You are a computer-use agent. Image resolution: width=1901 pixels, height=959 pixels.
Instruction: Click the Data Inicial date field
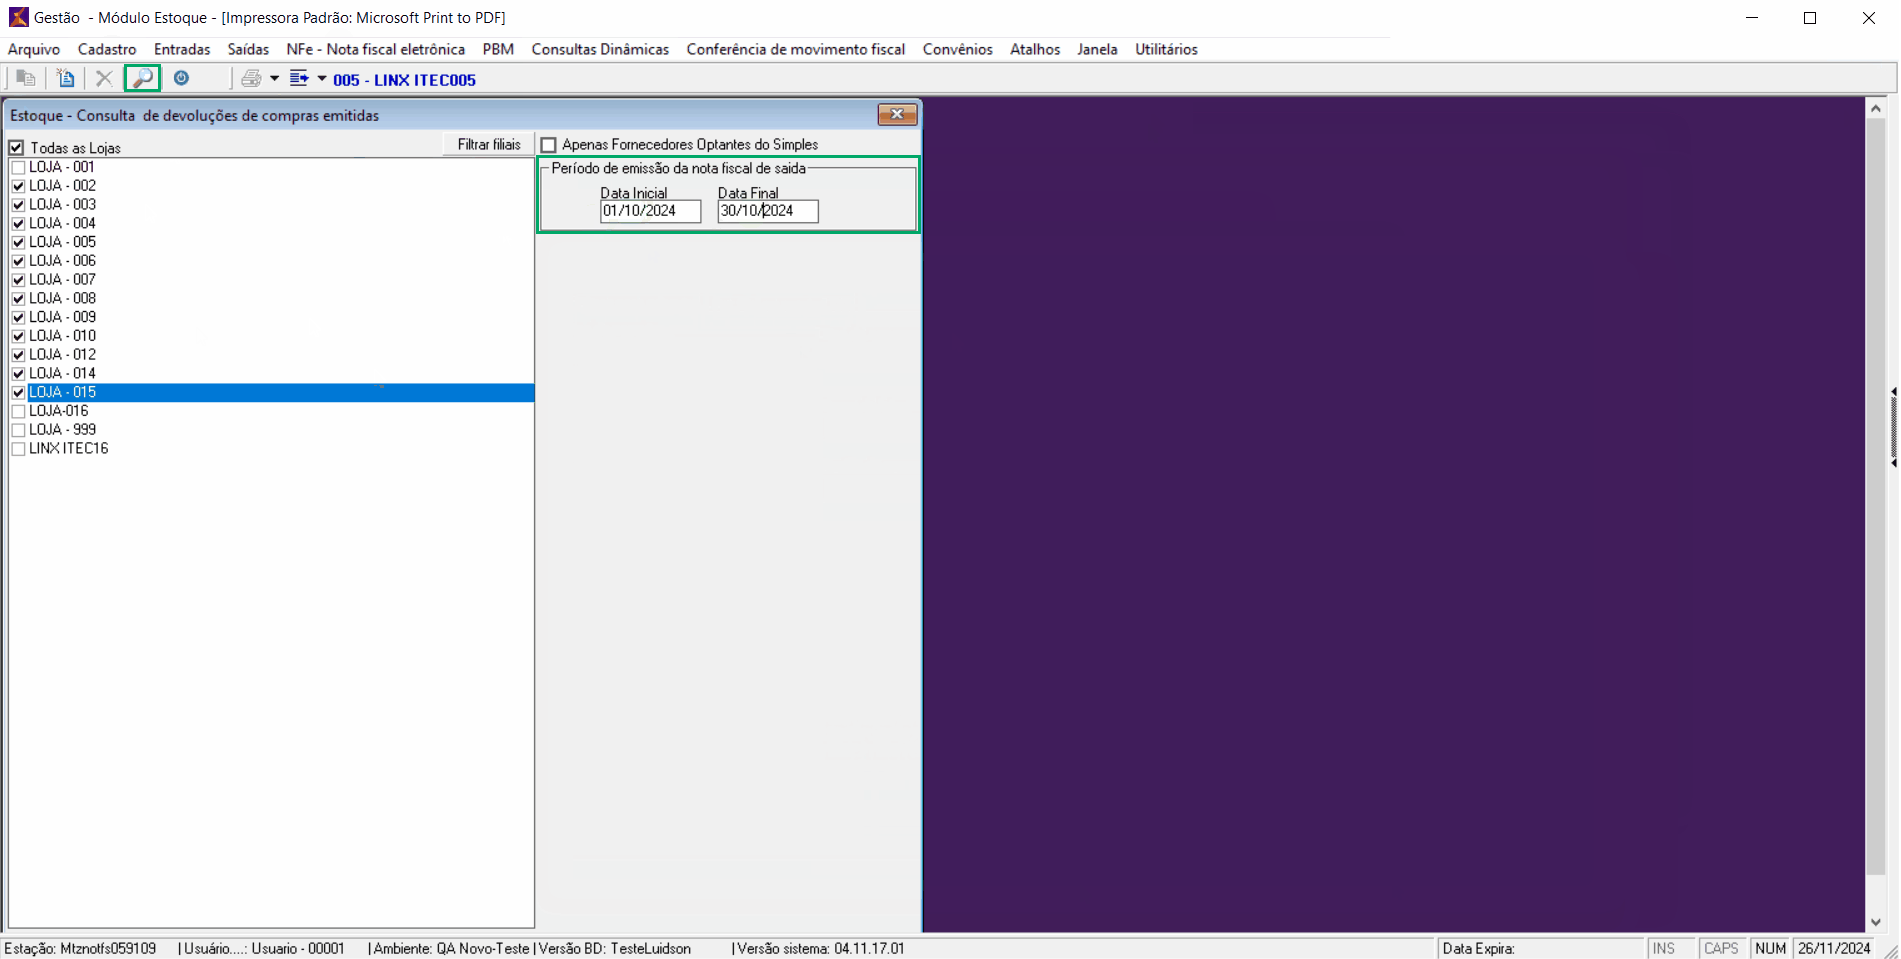click(651, 211)
